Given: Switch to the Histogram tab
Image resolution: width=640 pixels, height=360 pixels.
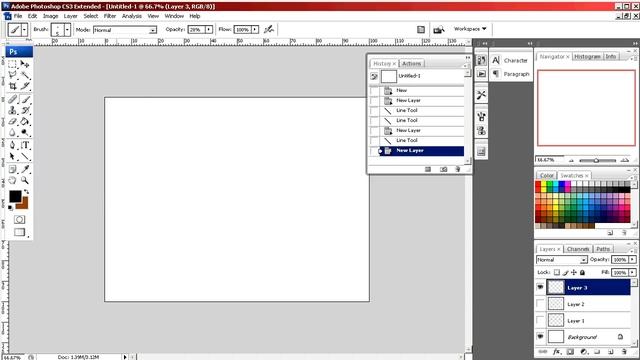Looking at the screenshot, I should [x=587, y=56].
